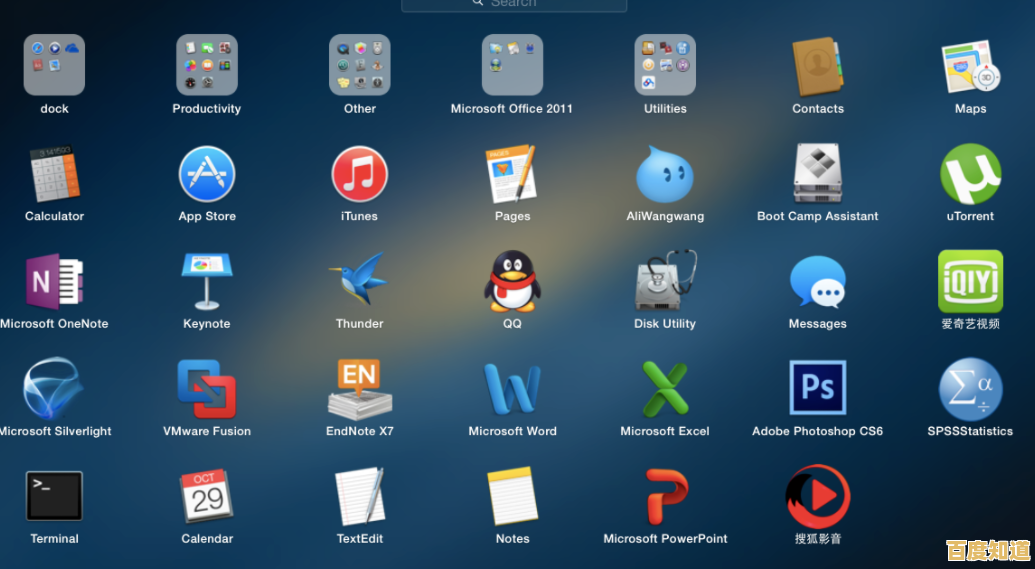Launch the App Store

click(207, 175)
